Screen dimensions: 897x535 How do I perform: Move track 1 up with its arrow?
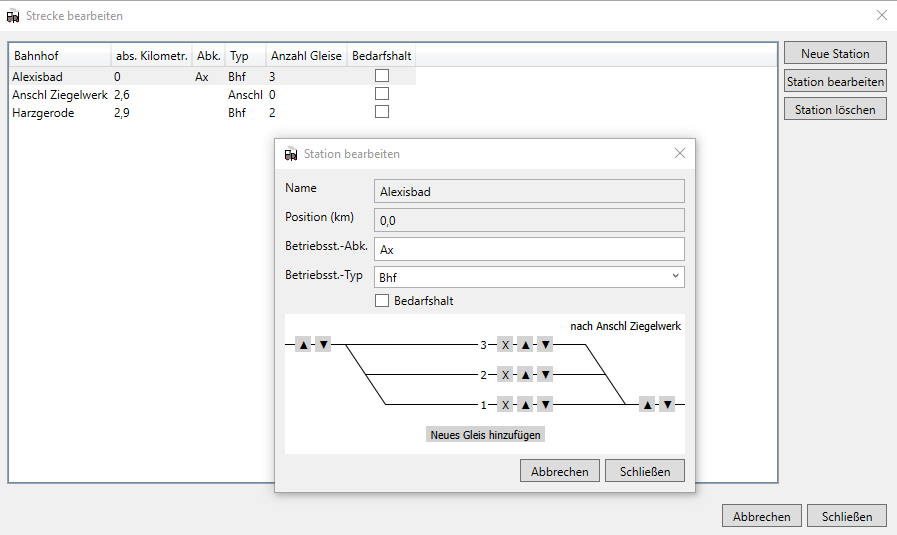pyautogui.click(x=525, y=405)
